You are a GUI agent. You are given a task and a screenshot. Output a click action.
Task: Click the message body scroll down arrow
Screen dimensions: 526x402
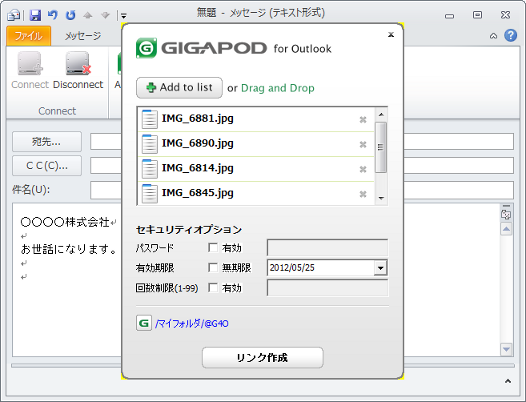[x=506, y=349]
